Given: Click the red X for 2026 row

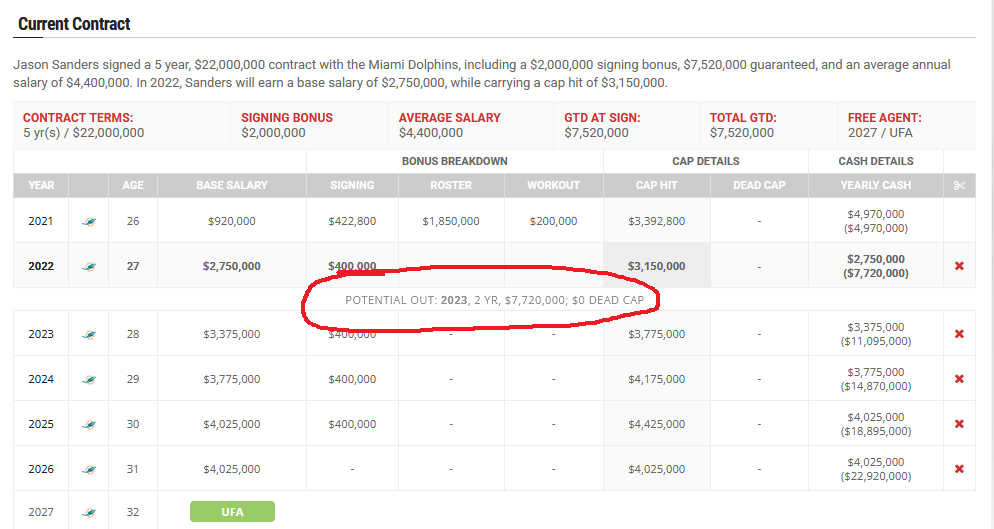Looking at the screenshot, I should [x=959, y=469].
